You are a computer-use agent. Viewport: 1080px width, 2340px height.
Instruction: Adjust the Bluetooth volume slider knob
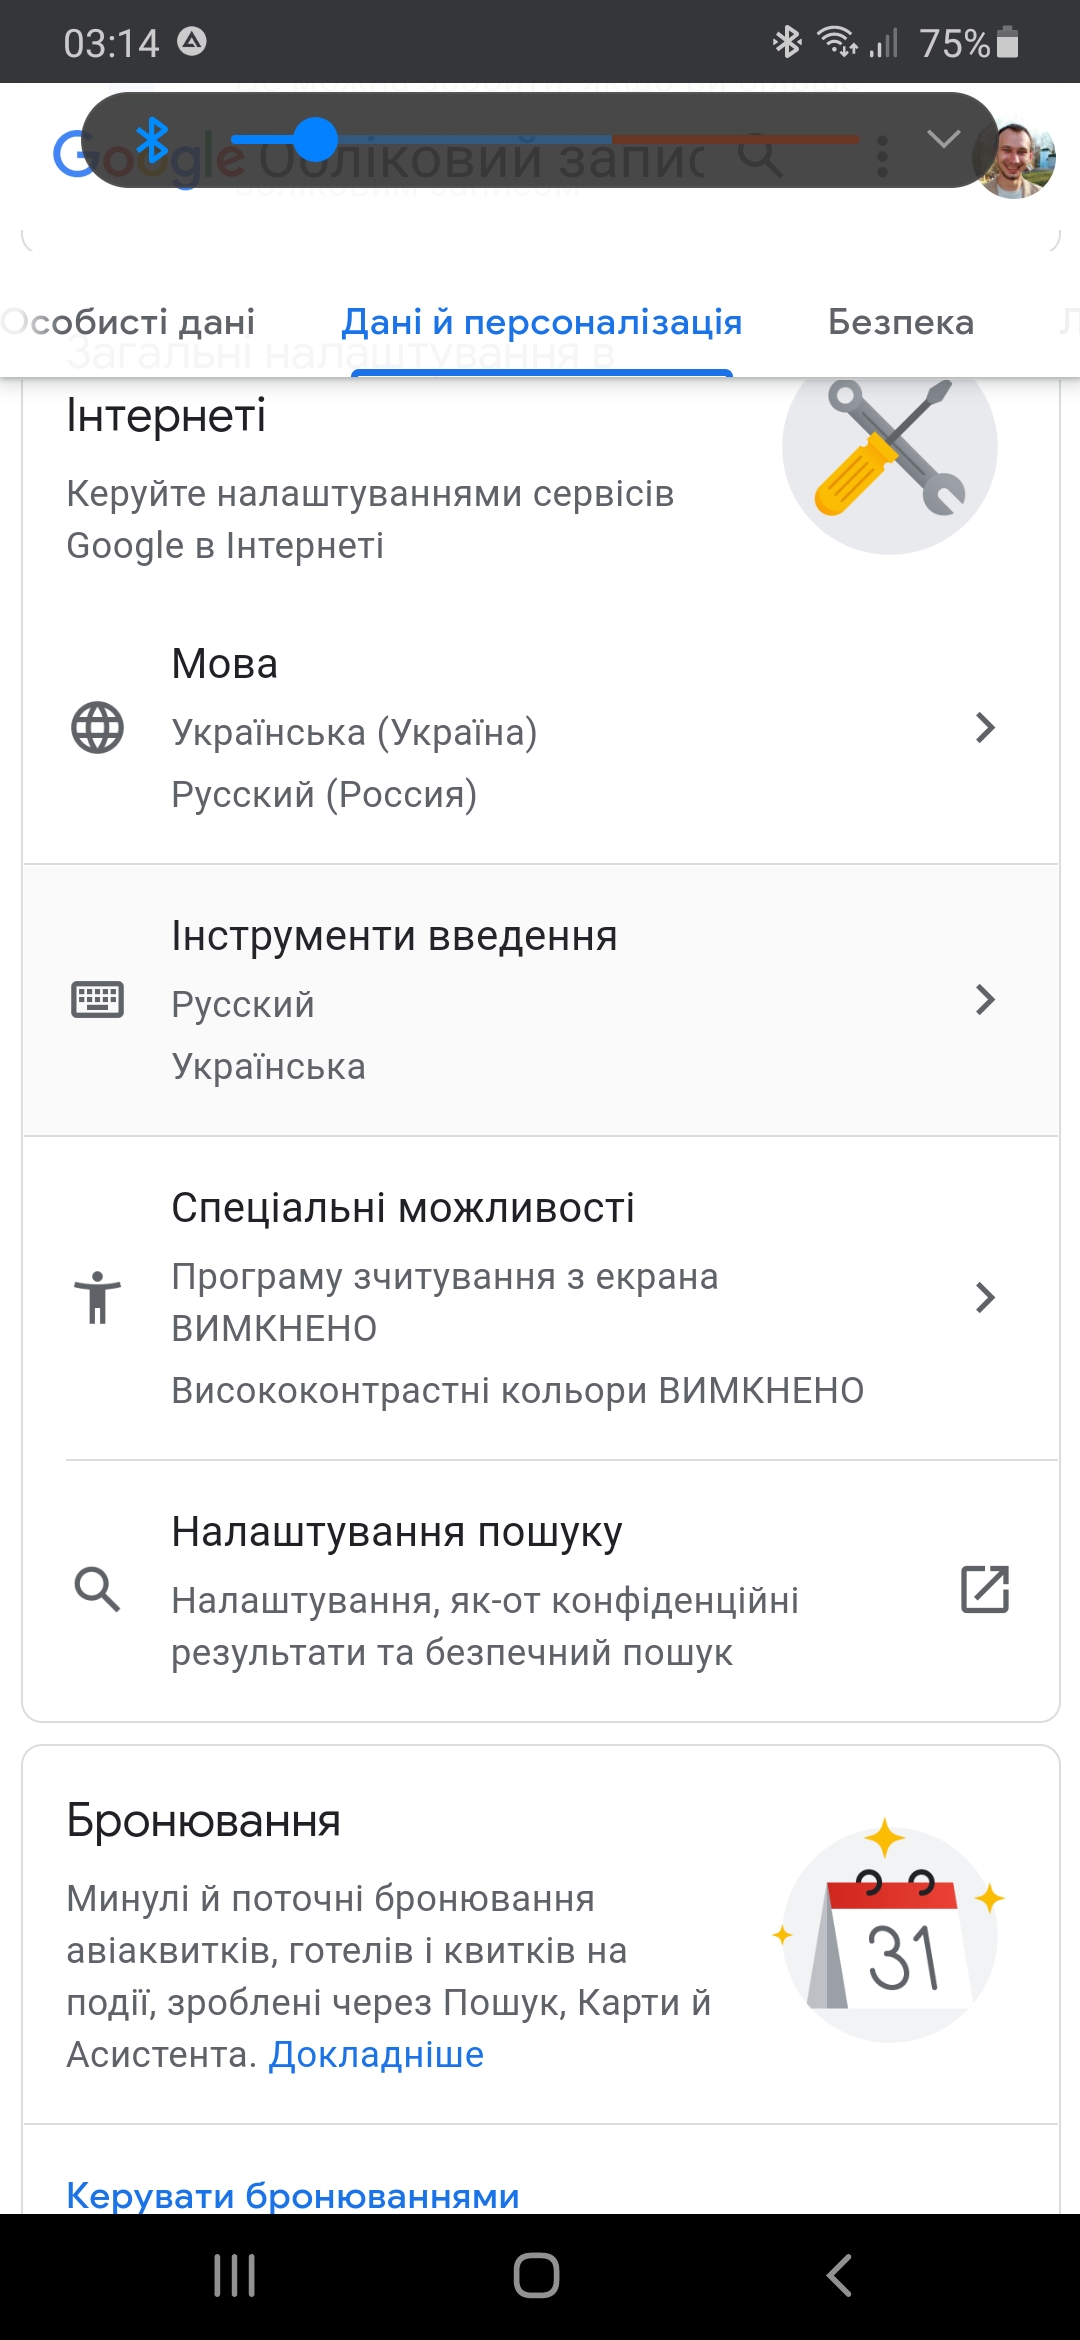pyautogui.click(x=316, y=139)
